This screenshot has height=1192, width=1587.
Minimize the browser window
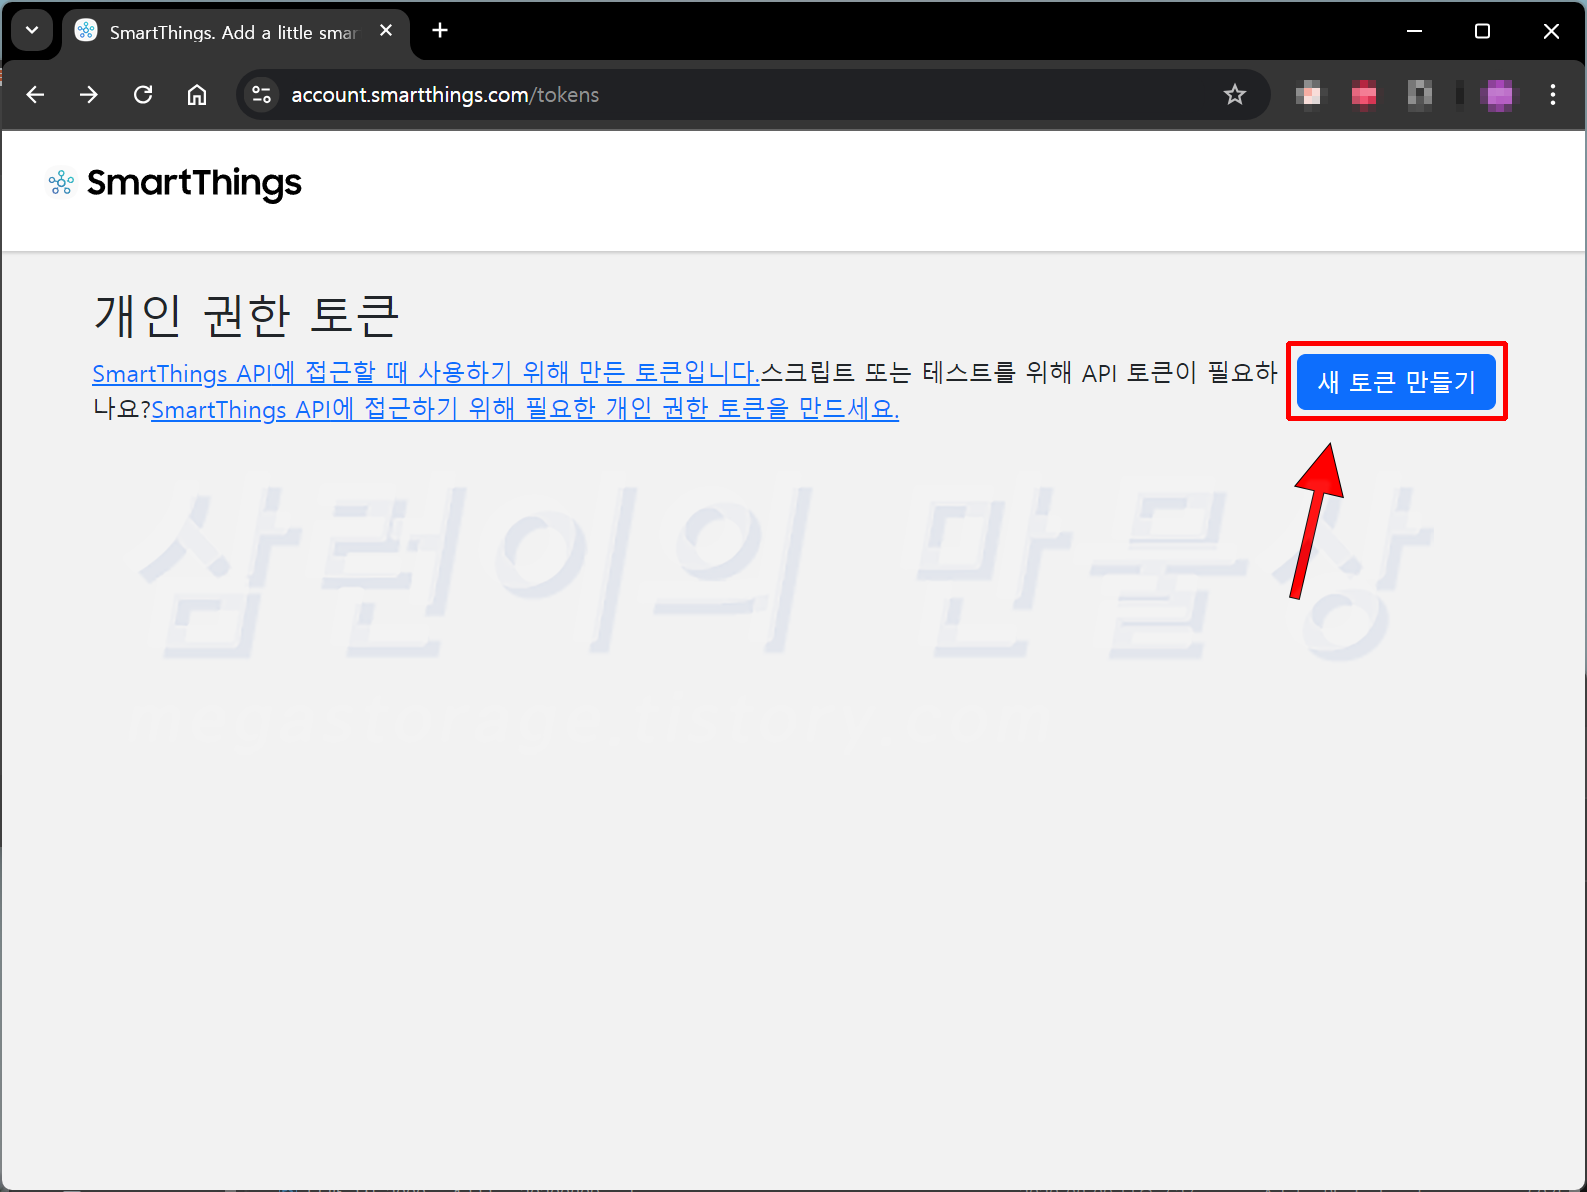coord(1414,31)
